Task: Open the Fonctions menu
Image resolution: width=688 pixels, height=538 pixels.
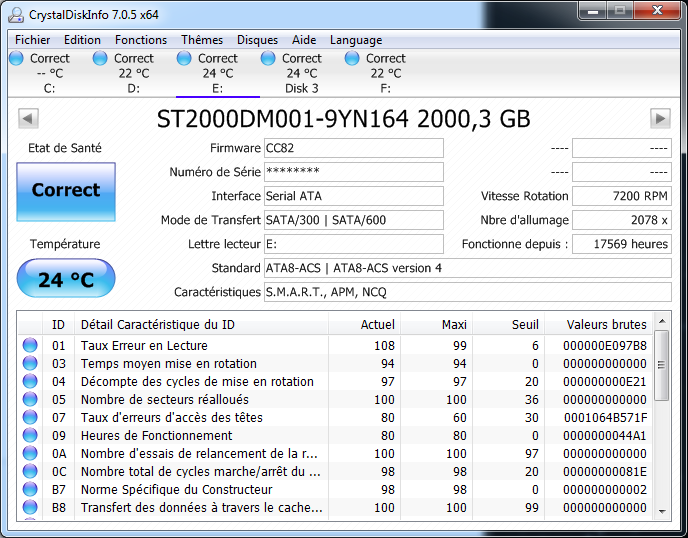Action: [x=141, y=40]
